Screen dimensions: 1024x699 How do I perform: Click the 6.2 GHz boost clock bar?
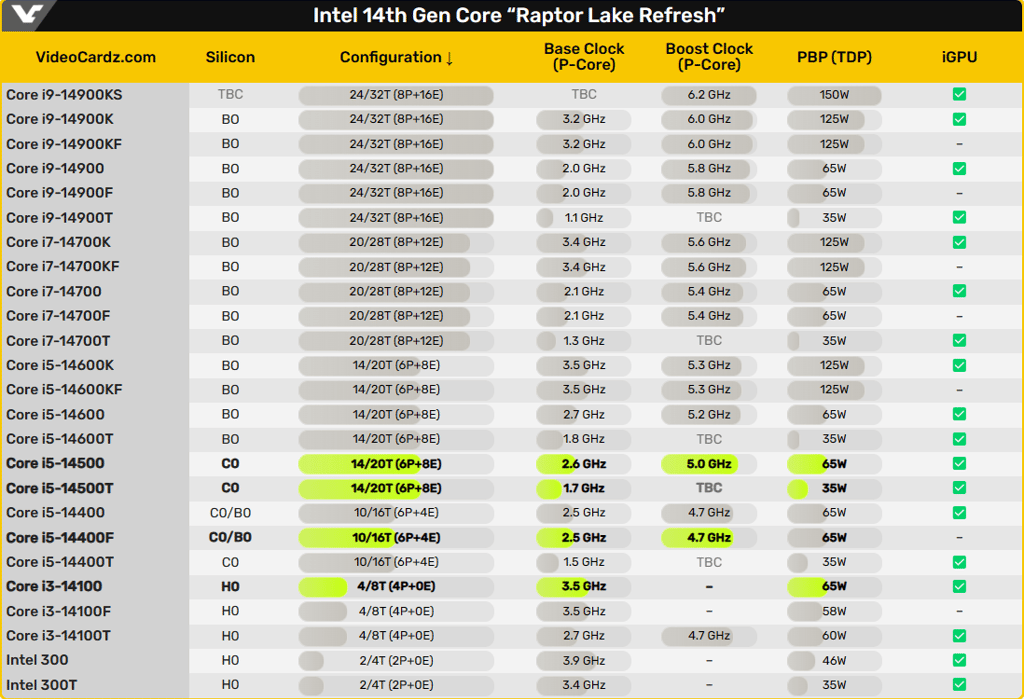(x=709, y=95)
